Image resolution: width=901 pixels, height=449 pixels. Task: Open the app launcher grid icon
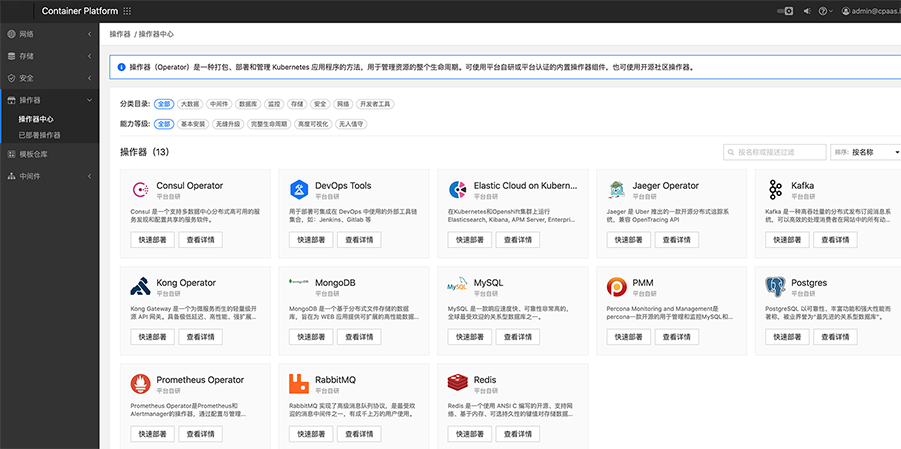click(127, 11)
